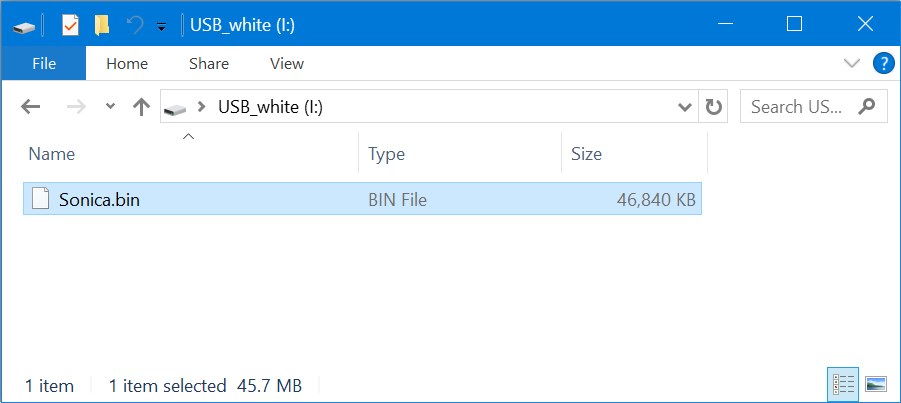The image size is (901, 403).
Task: Click the 46,840 KB size cell
Action: pos(656,199)
